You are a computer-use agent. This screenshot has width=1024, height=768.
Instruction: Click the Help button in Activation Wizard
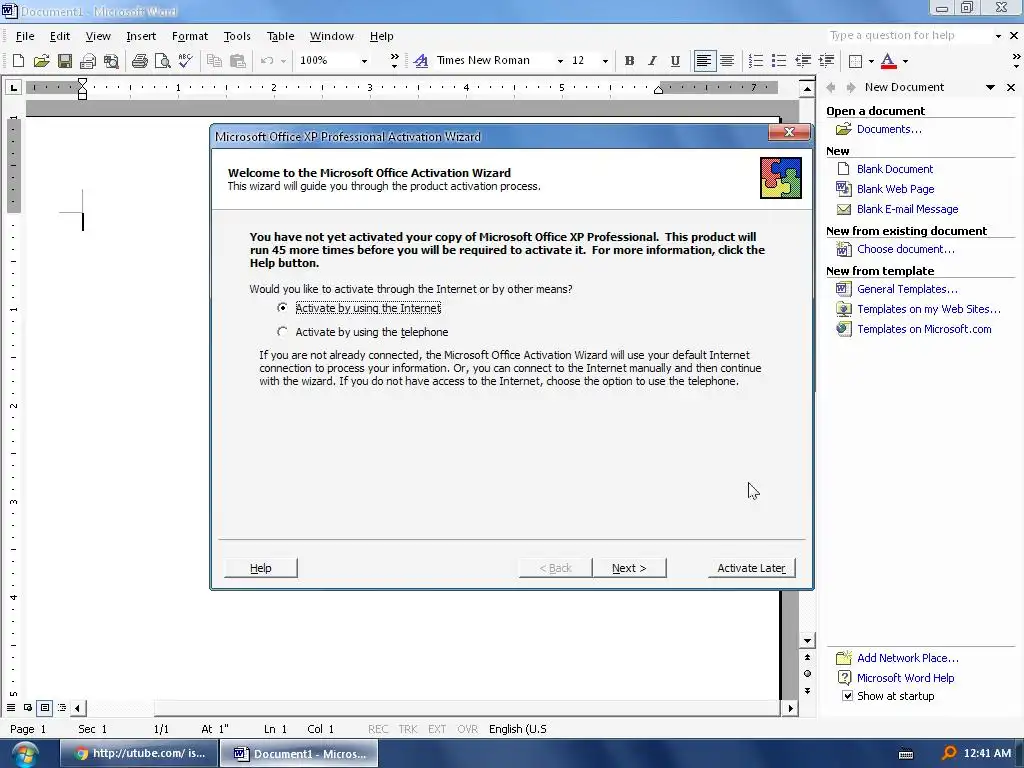click(x=261, y=568)
